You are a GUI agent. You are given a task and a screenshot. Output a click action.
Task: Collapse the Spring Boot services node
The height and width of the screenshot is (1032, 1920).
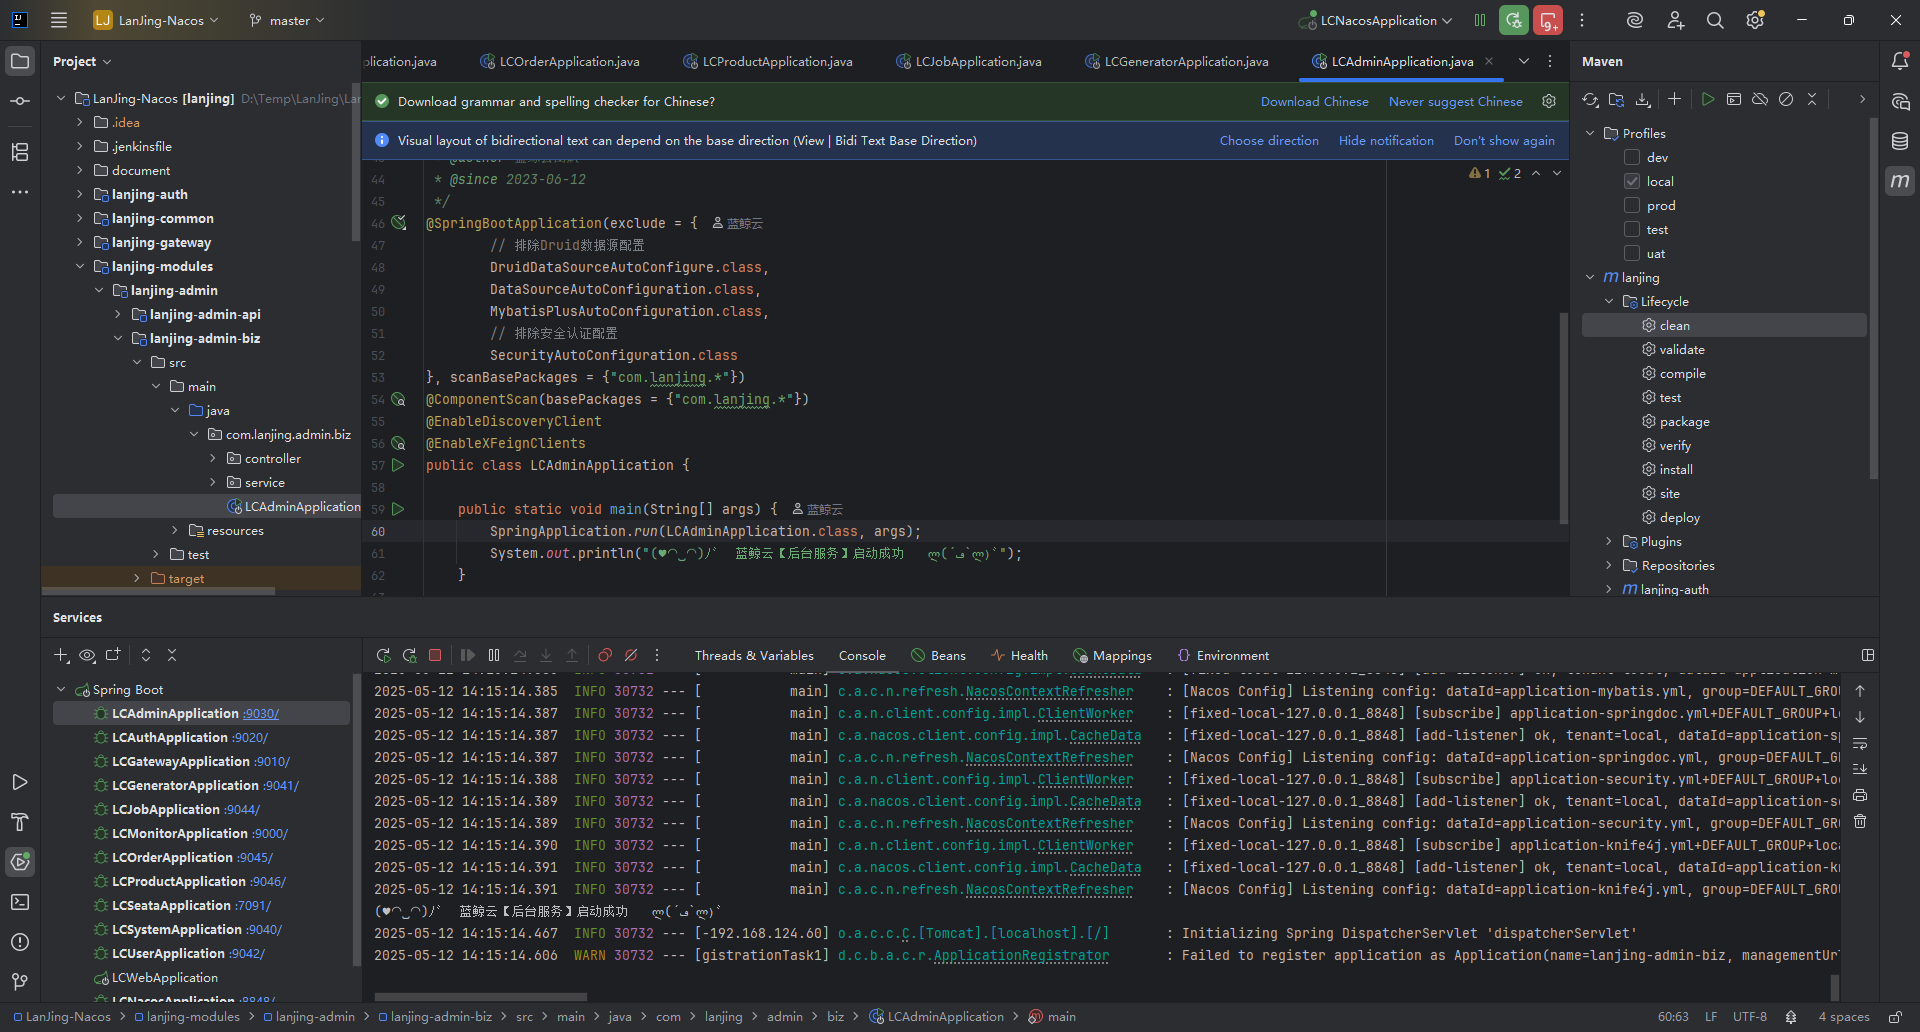pyautogui.click(x=61, y=689)
